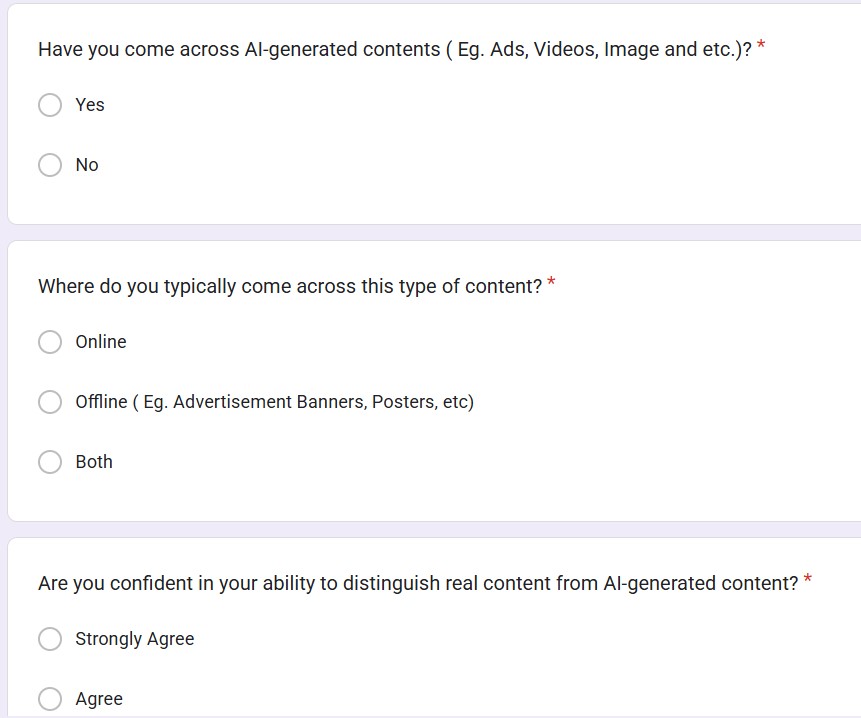Select the No radio button
Screen dimensions: 861x718
tap(50, 165)
